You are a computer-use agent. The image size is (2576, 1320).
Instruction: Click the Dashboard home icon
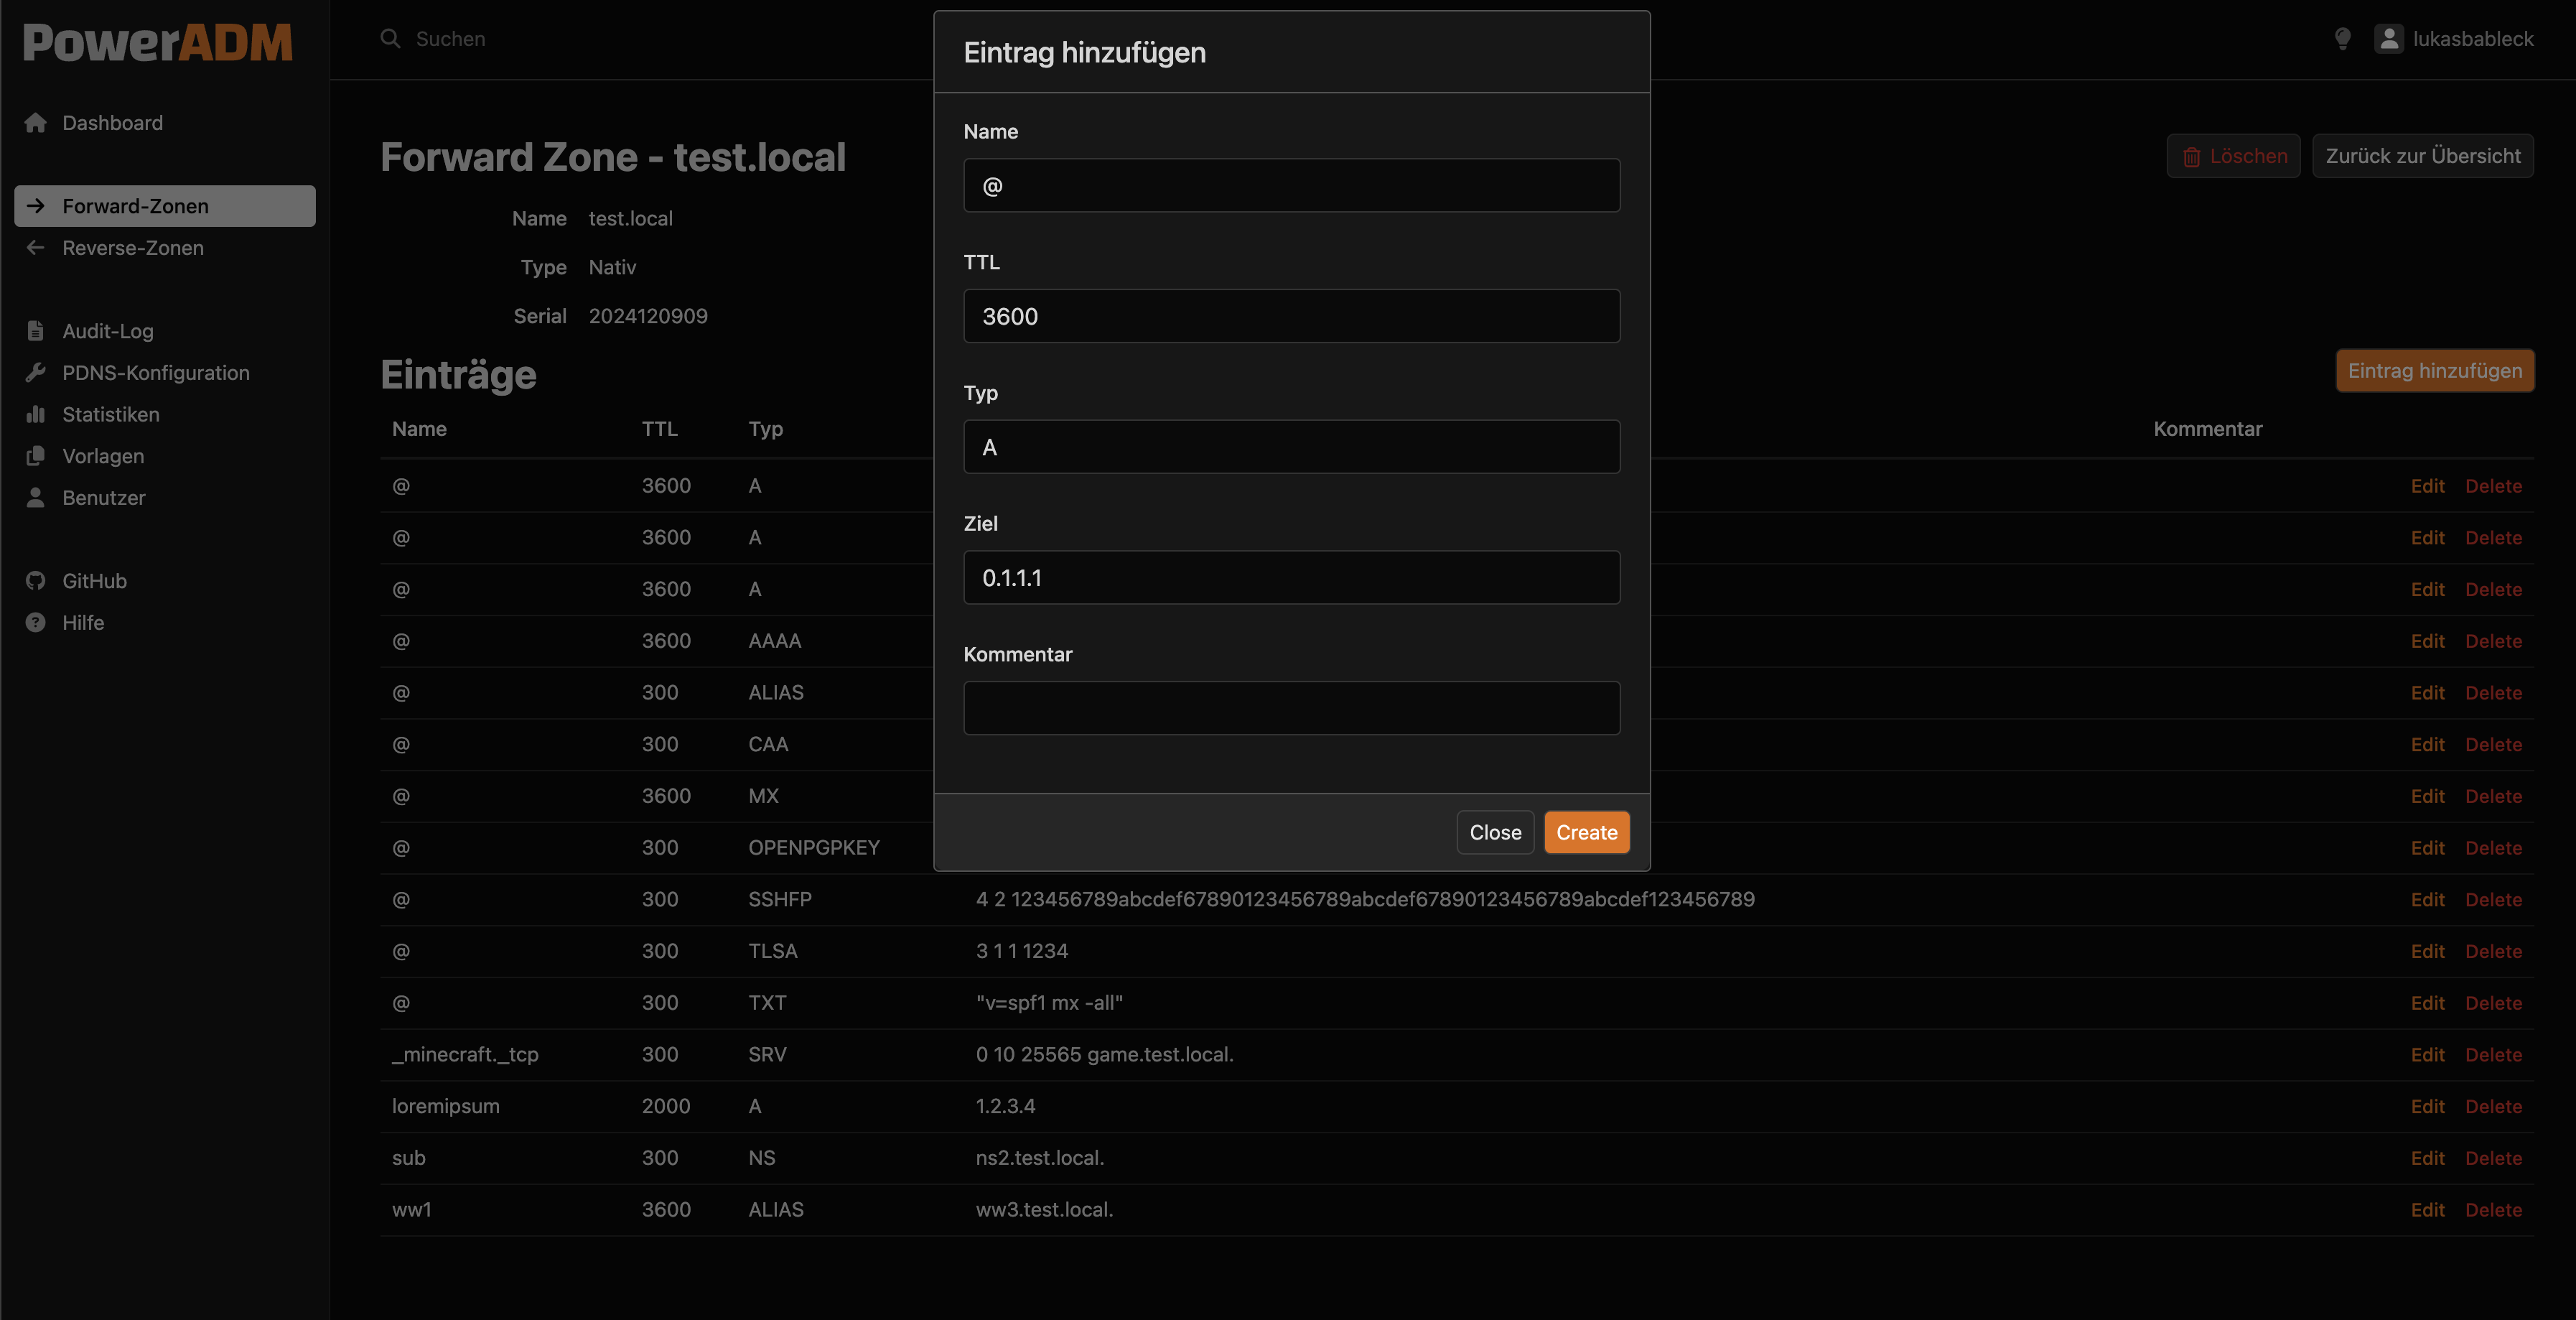pos(36,123)
